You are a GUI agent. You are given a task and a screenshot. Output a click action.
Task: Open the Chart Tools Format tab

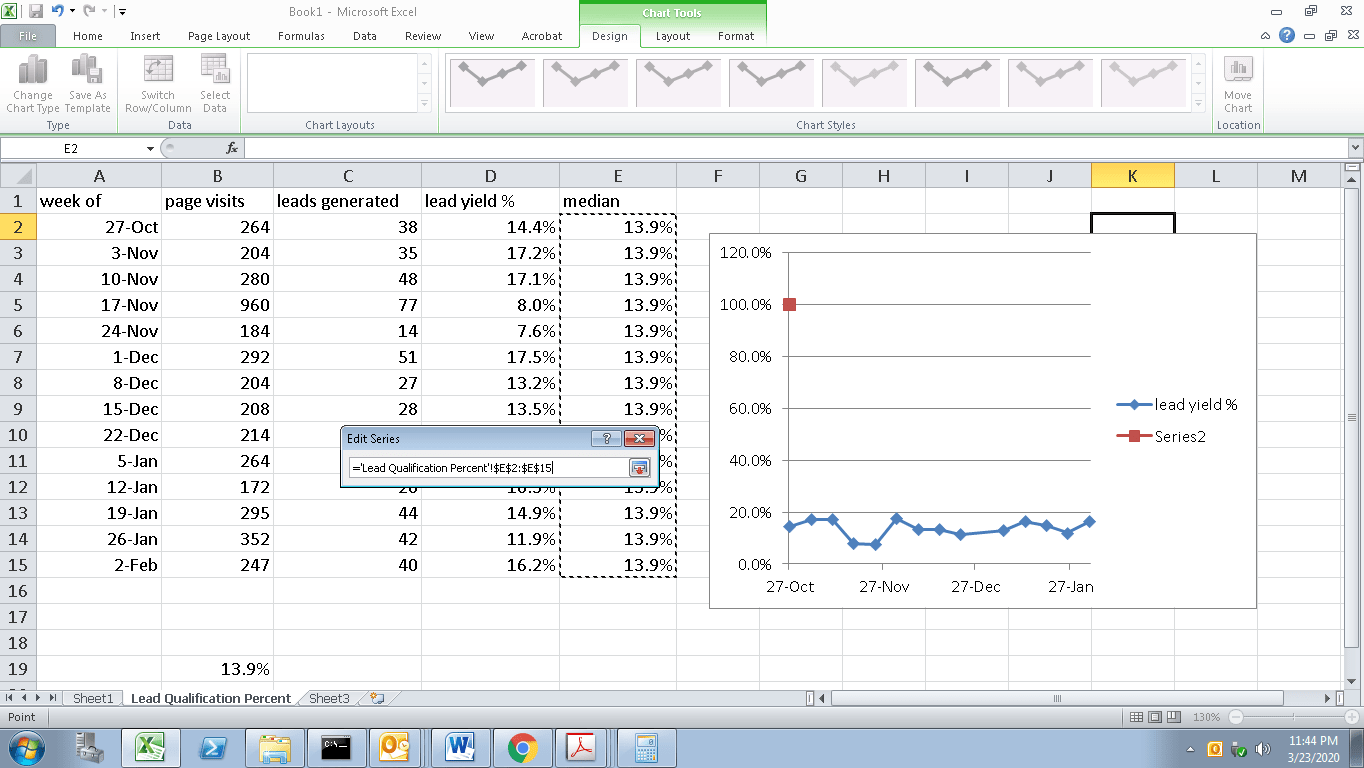coord(736,35)
